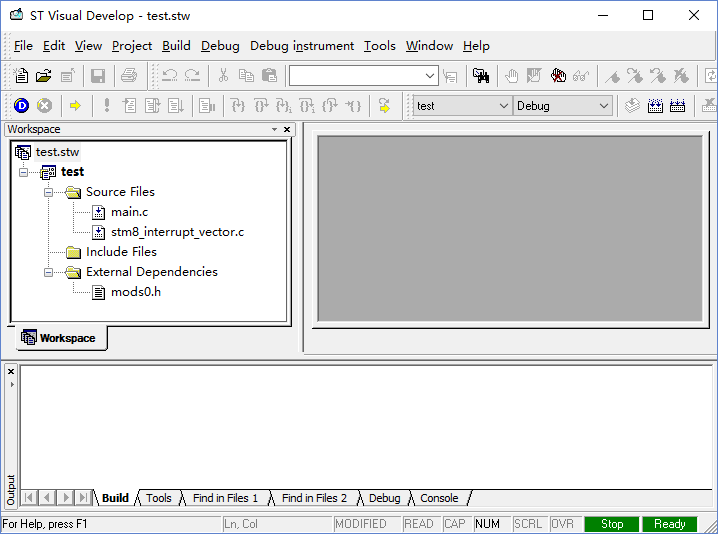Switch to the Console output tab
Image resolution: width=718 pixels, height=534 pixels.
(439, 498)
